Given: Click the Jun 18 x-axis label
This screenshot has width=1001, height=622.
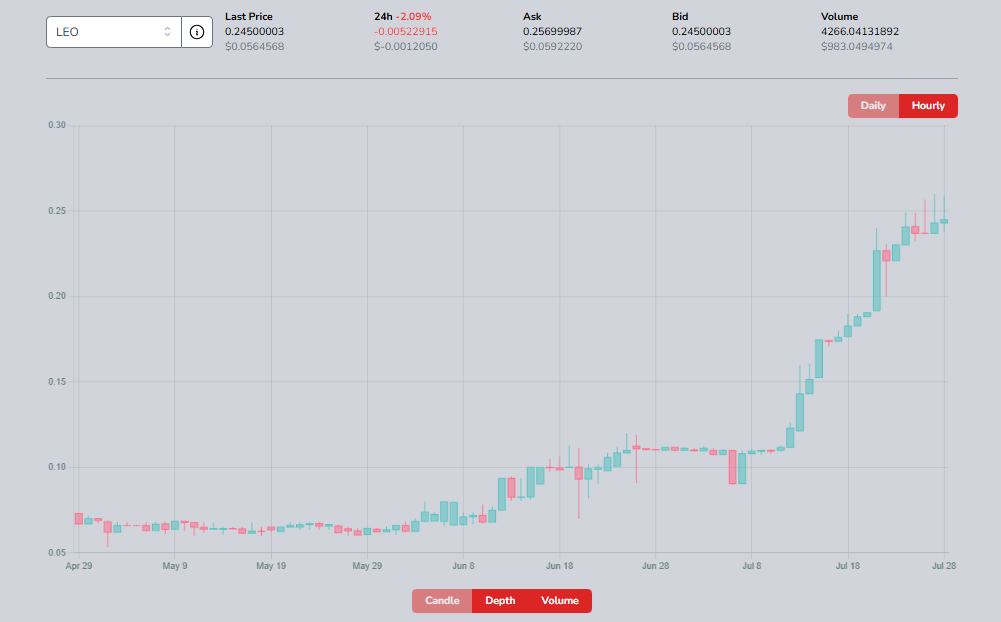Looking at the screenshot, I should point(559,566).
